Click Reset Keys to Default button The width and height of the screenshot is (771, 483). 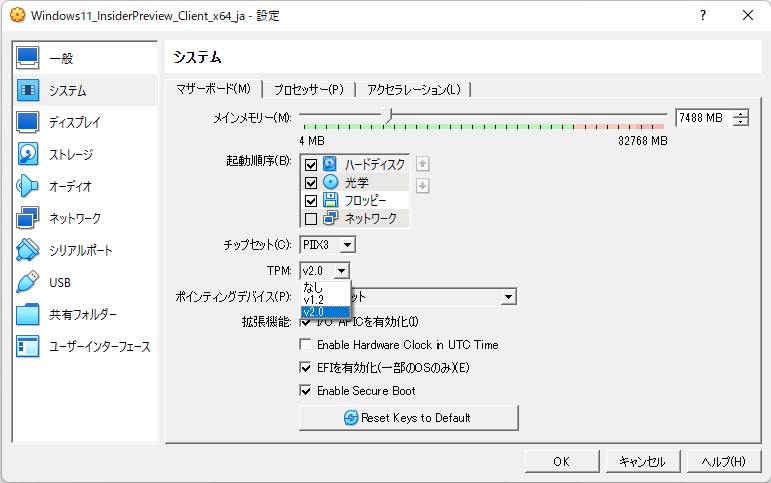409,418
